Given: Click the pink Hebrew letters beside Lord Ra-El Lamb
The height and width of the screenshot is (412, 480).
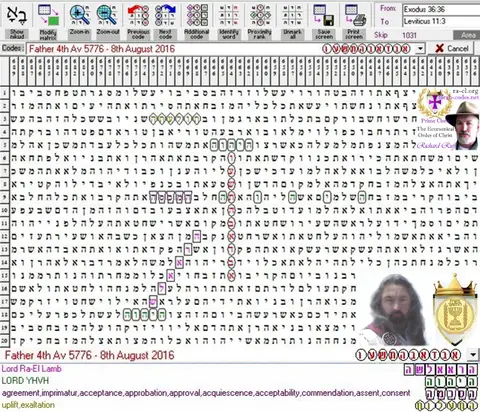Looking at the screenshot, I should point(440,369).
